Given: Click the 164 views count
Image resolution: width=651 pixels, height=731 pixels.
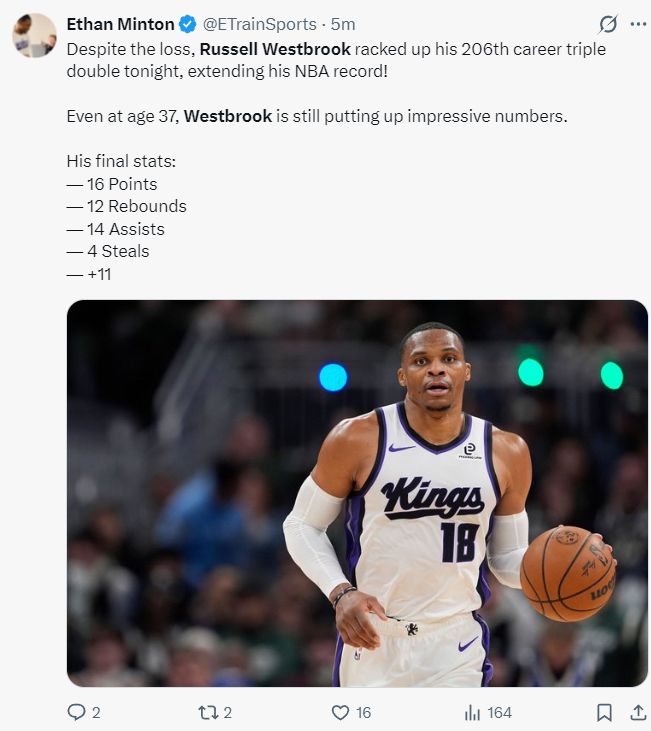Looking at the screenshot, I should 499,712.
